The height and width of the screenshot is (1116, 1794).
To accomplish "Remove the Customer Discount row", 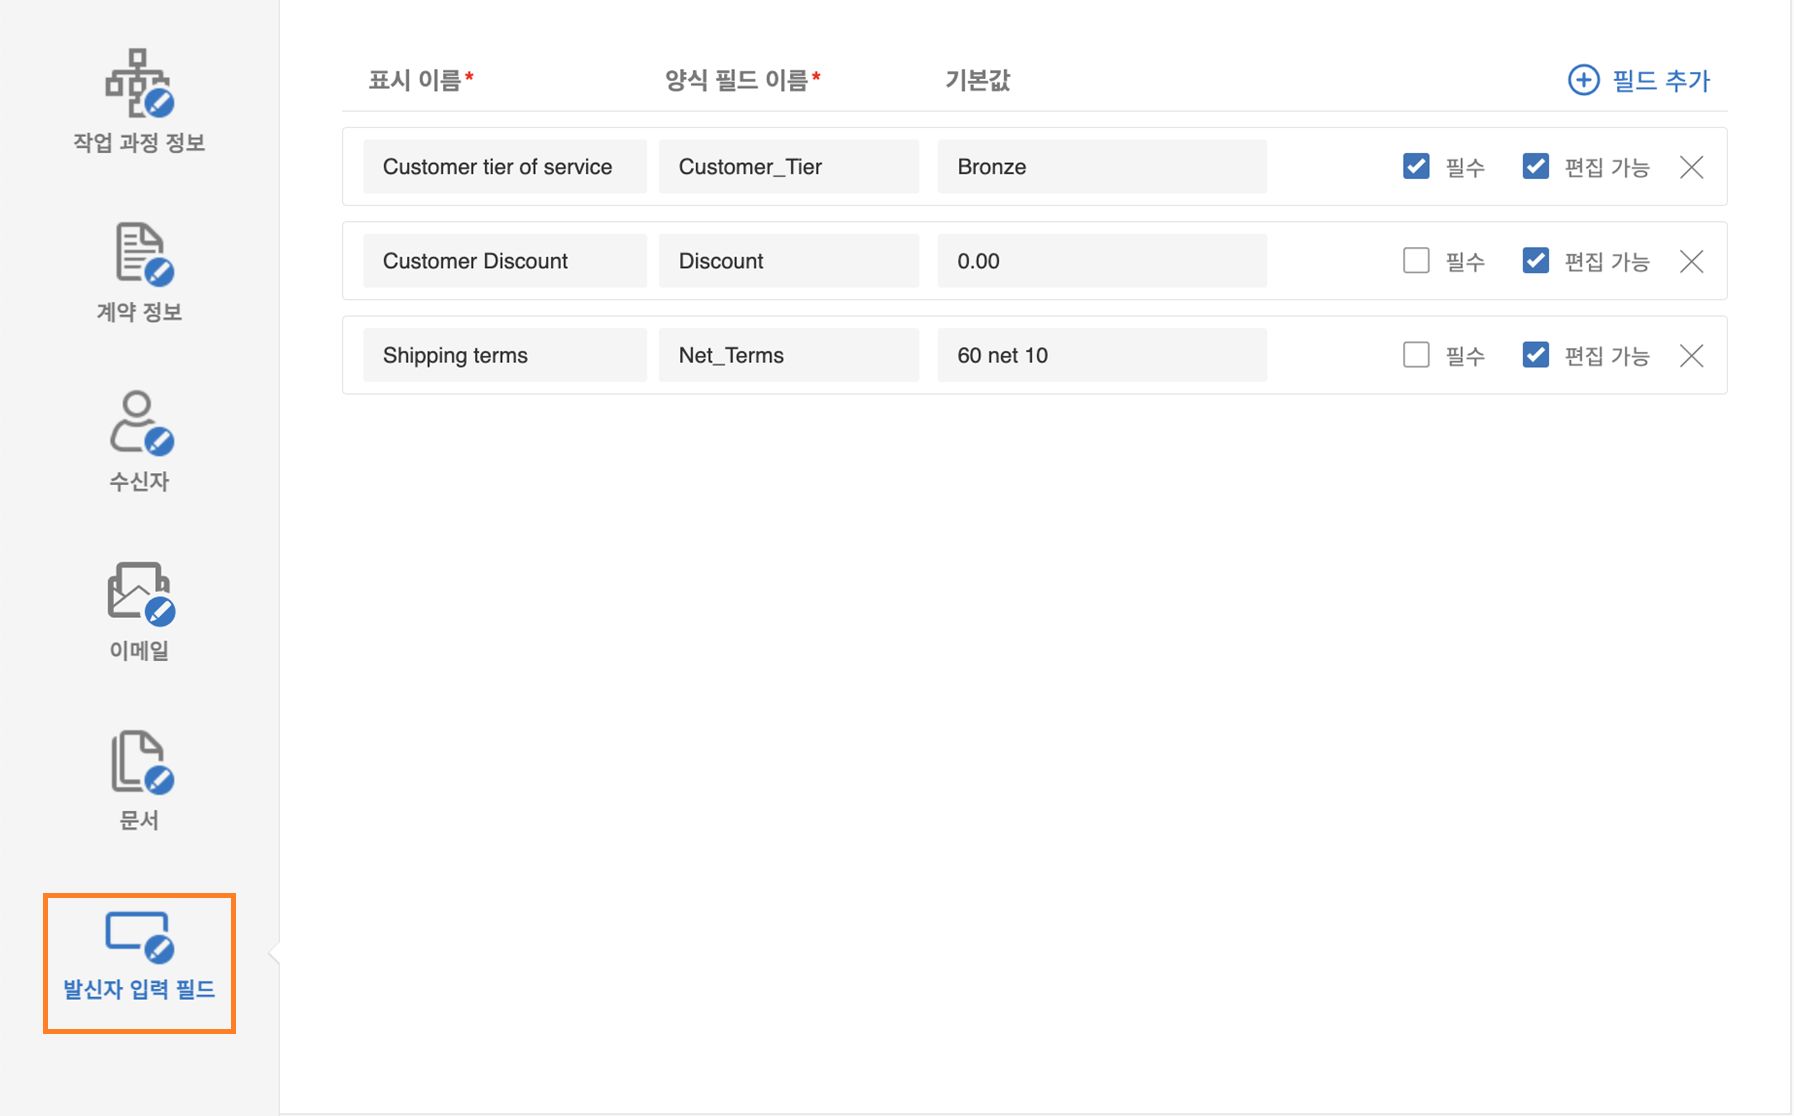I will coord(1691,261).
